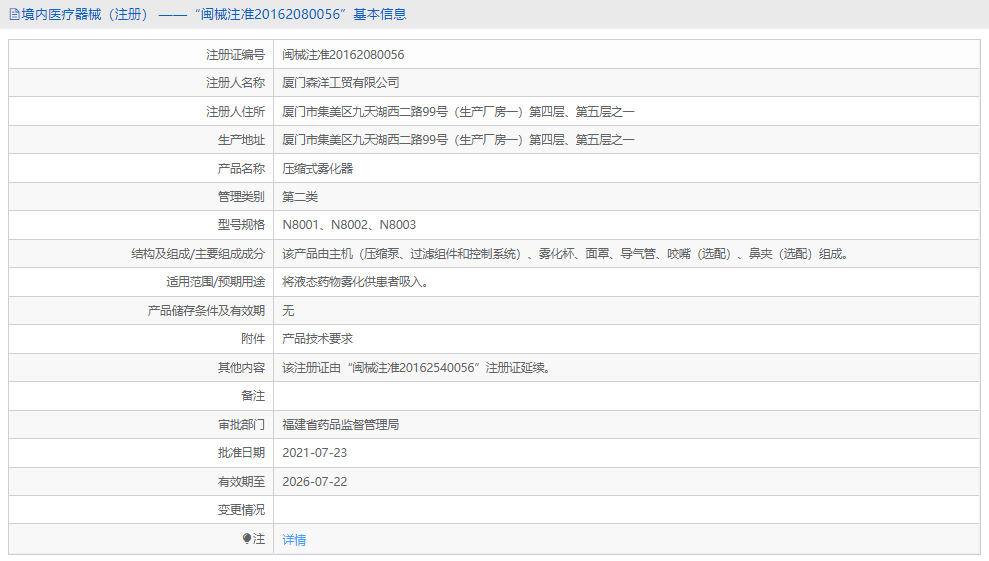
Task: Click the 无 storage condition value
Action: (x=288, y=310)
